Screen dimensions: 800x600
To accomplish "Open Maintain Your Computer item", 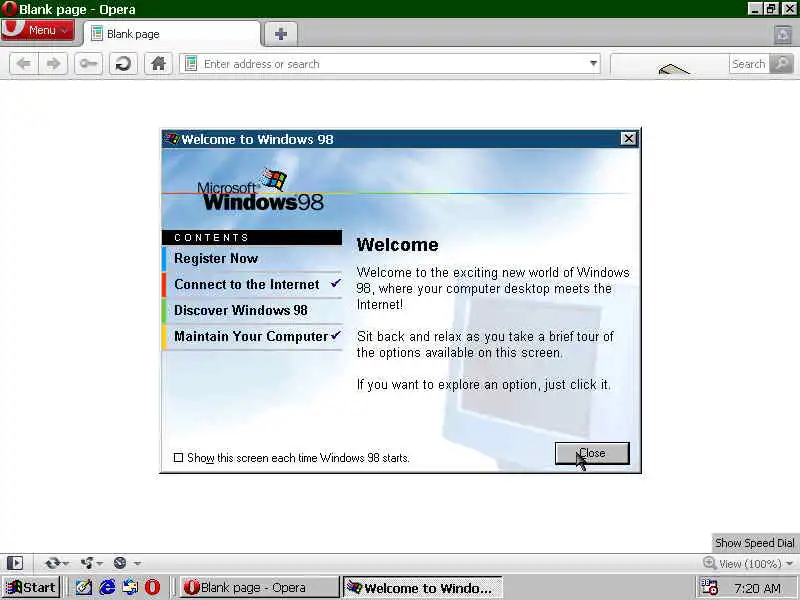I will [x=251, y=336].
